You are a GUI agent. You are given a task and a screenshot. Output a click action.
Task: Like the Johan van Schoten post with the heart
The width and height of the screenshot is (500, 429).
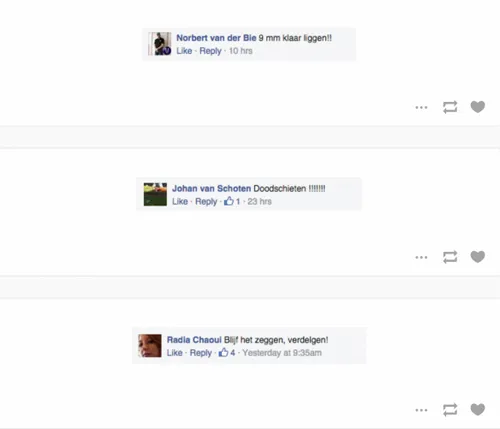(477, 257)
